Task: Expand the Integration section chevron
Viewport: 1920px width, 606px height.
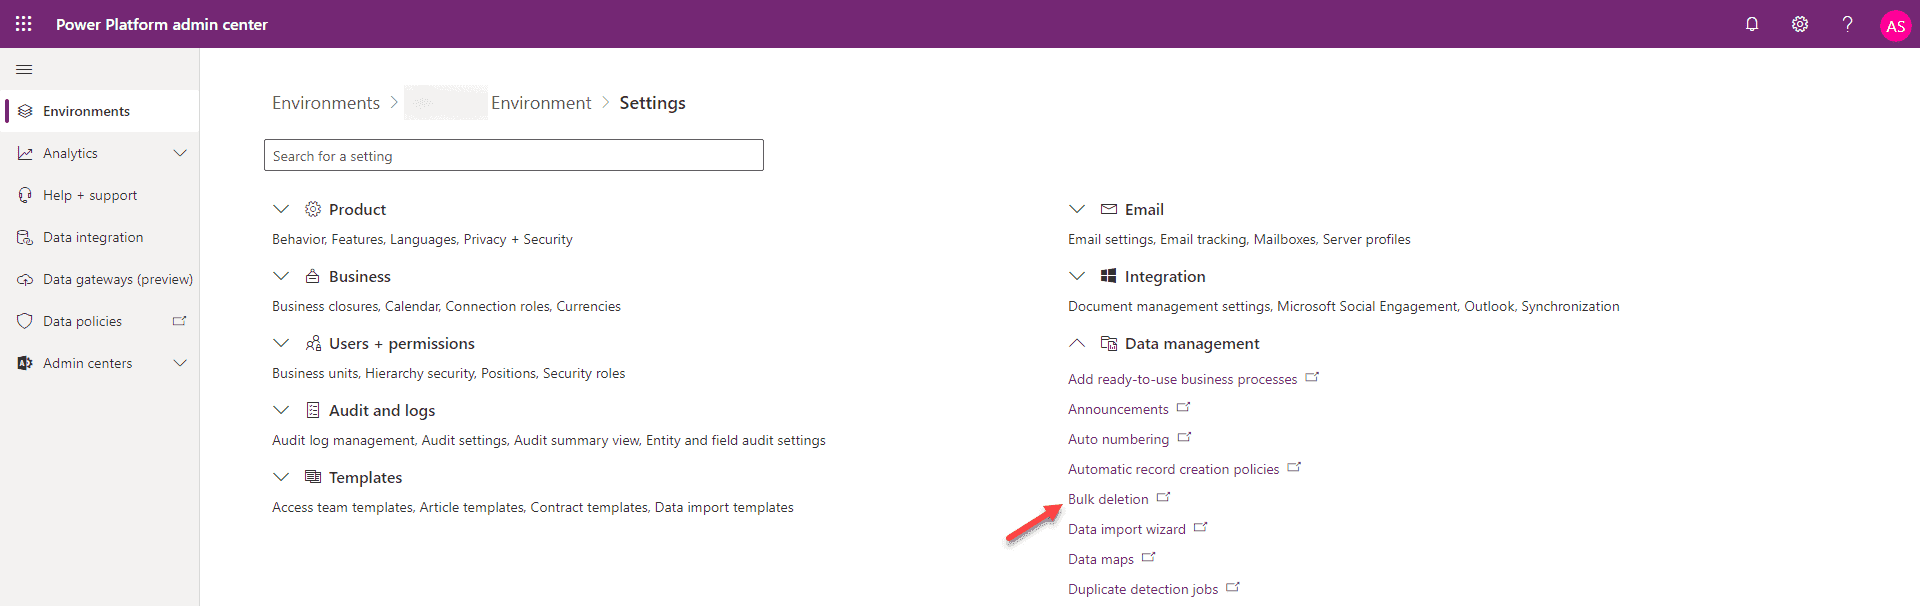Action: pyautogui.click(x=1077, y=276)
